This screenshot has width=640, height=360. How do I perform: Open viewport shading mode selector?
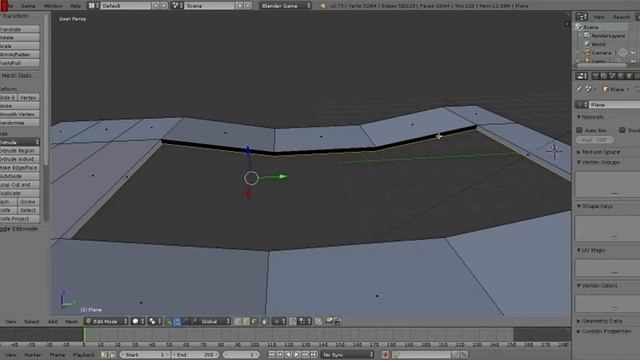click(138, 322)
